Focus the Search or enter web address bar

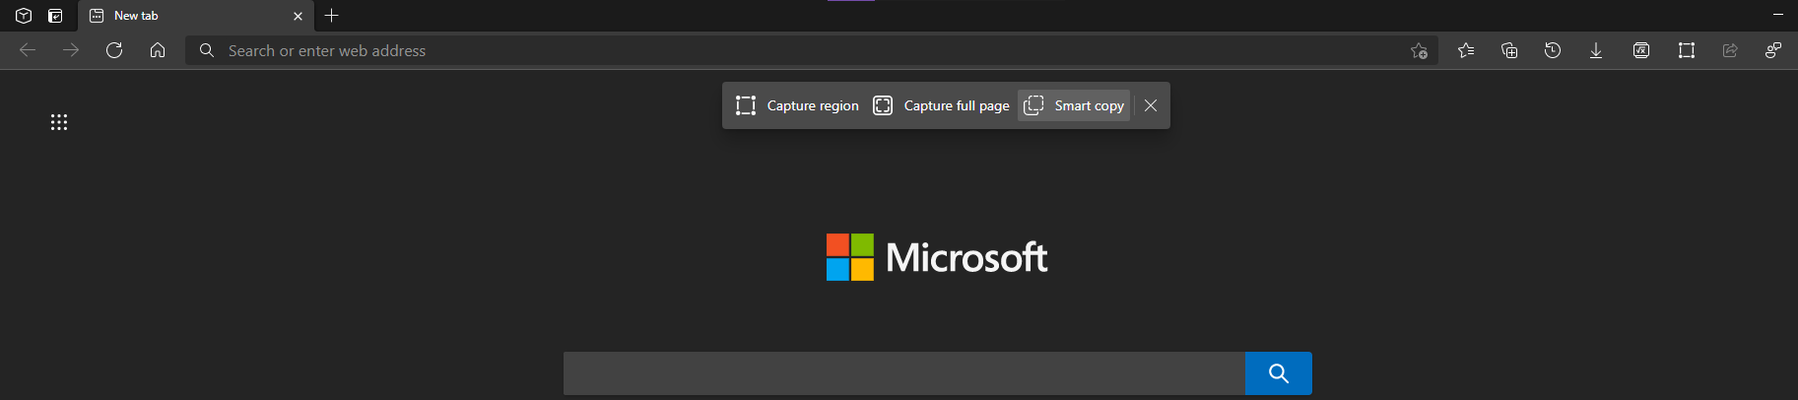point(812,50)
